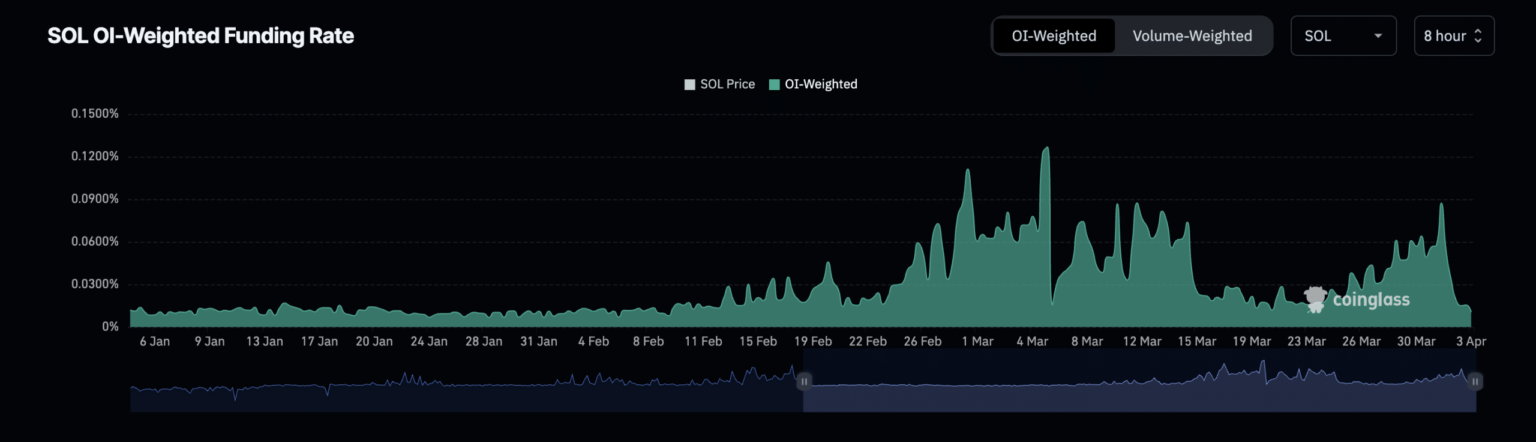
Task: Click the caret arrow in SOL selector
Action: tap(1378, 36)
